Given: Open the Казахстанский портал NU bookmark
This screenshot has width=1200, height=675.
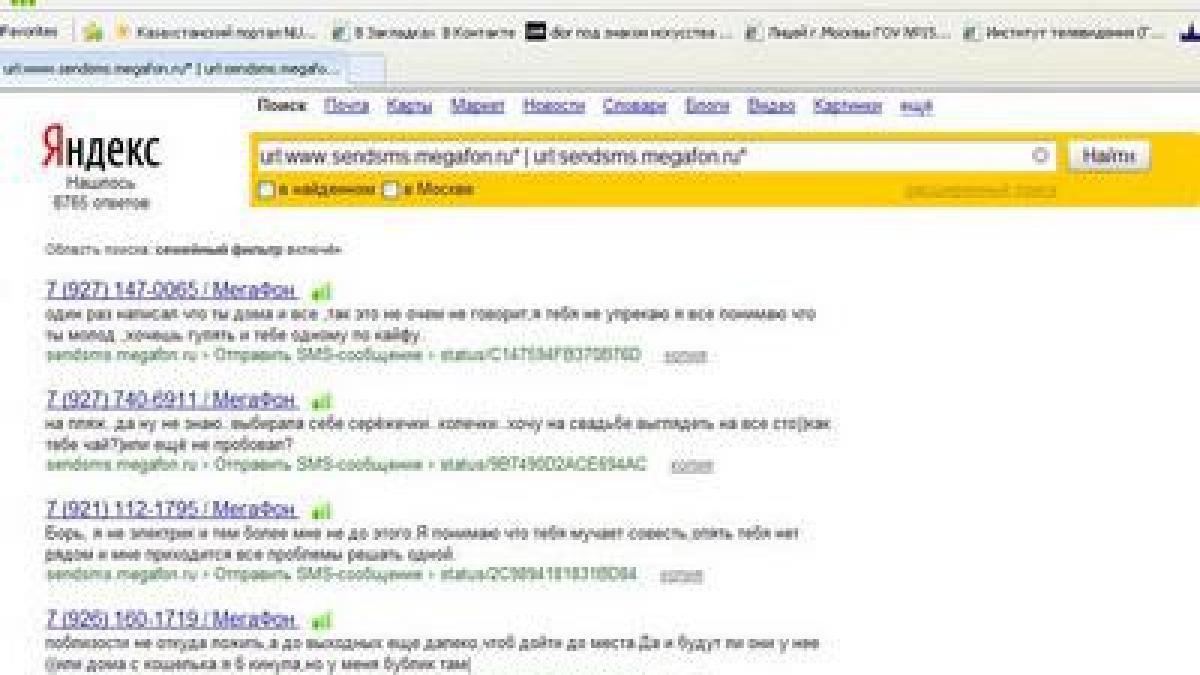Looking at the screenshot, I should coord(216,33).
